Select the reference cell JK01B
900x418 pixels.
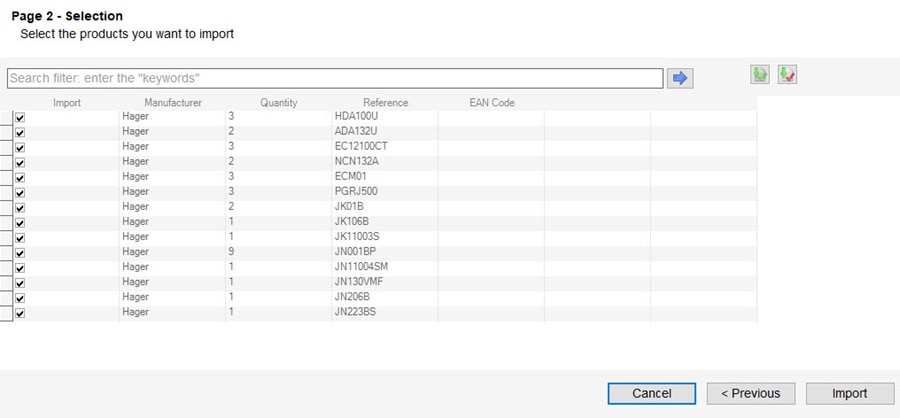click(x=385, y=207)
